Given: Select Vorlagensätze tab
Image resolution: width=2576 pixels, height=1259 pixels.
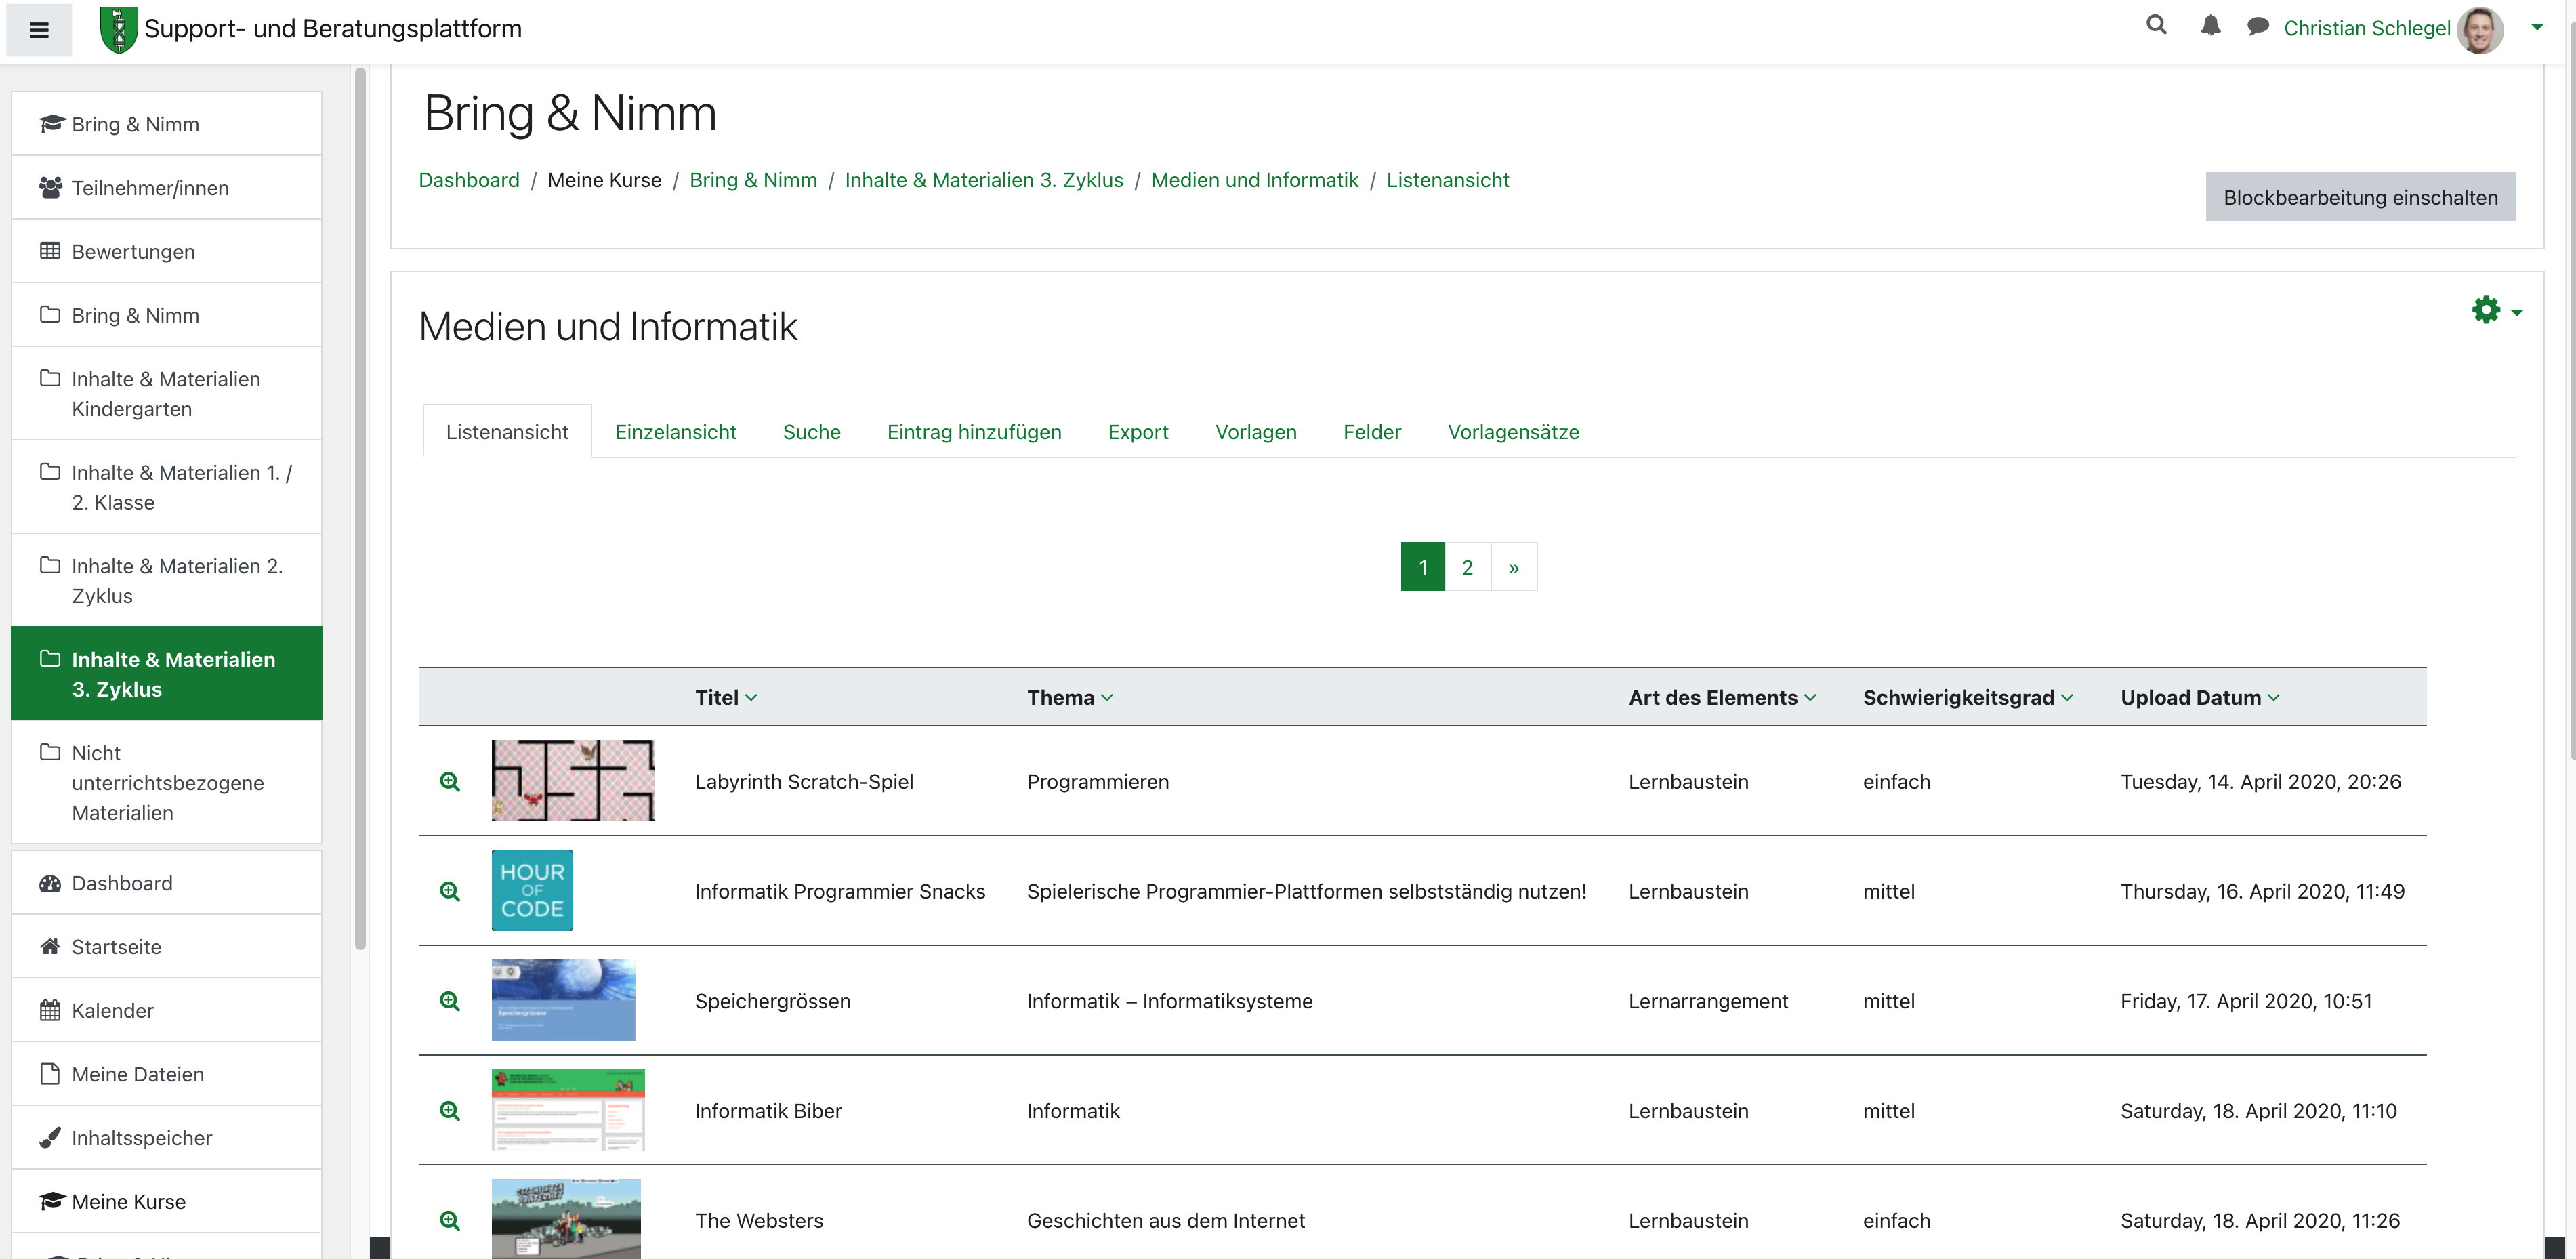Looking at the screenshot, I should (x=1513, y=431).
